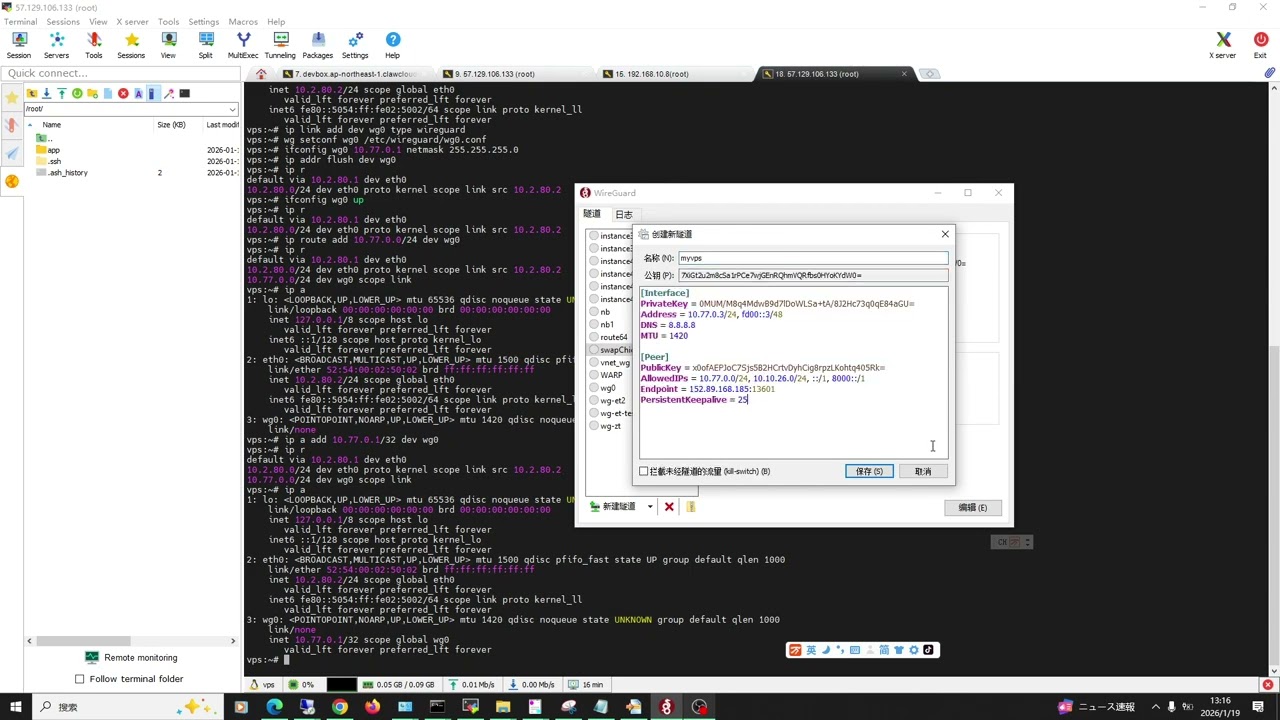
Task: Click the 名称 name field containing myvps
Action: 813,258
